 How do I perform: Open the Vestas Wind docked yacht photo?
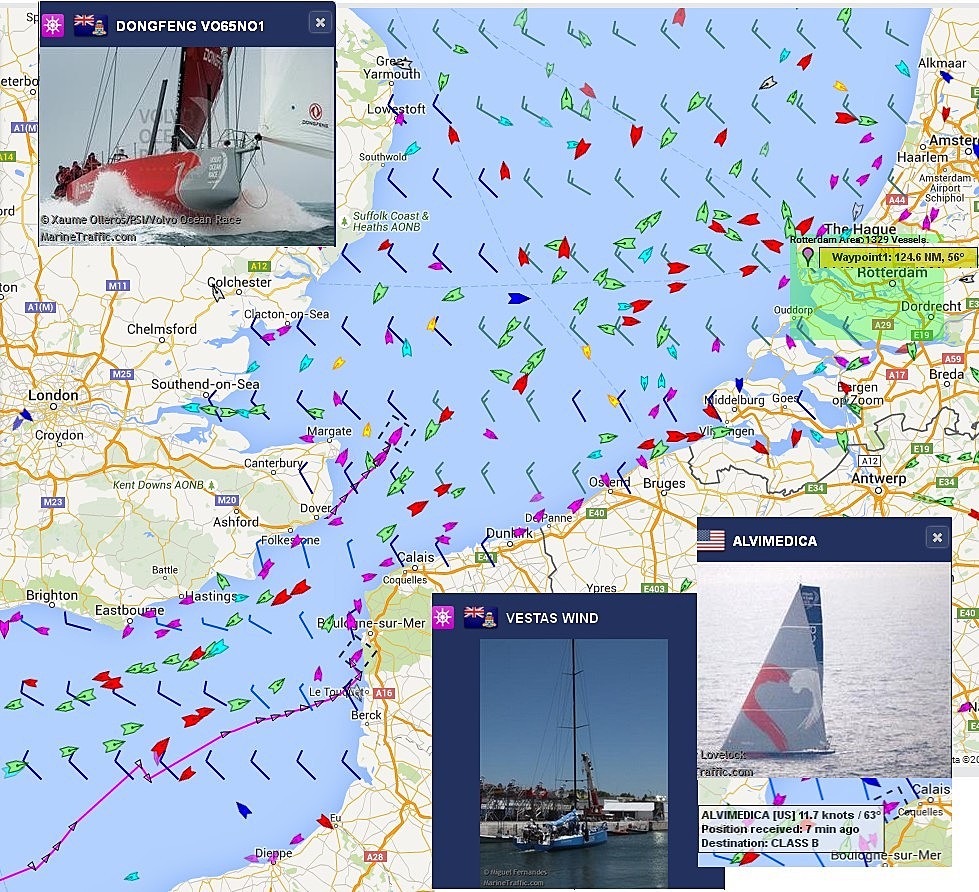pos(574,763)
